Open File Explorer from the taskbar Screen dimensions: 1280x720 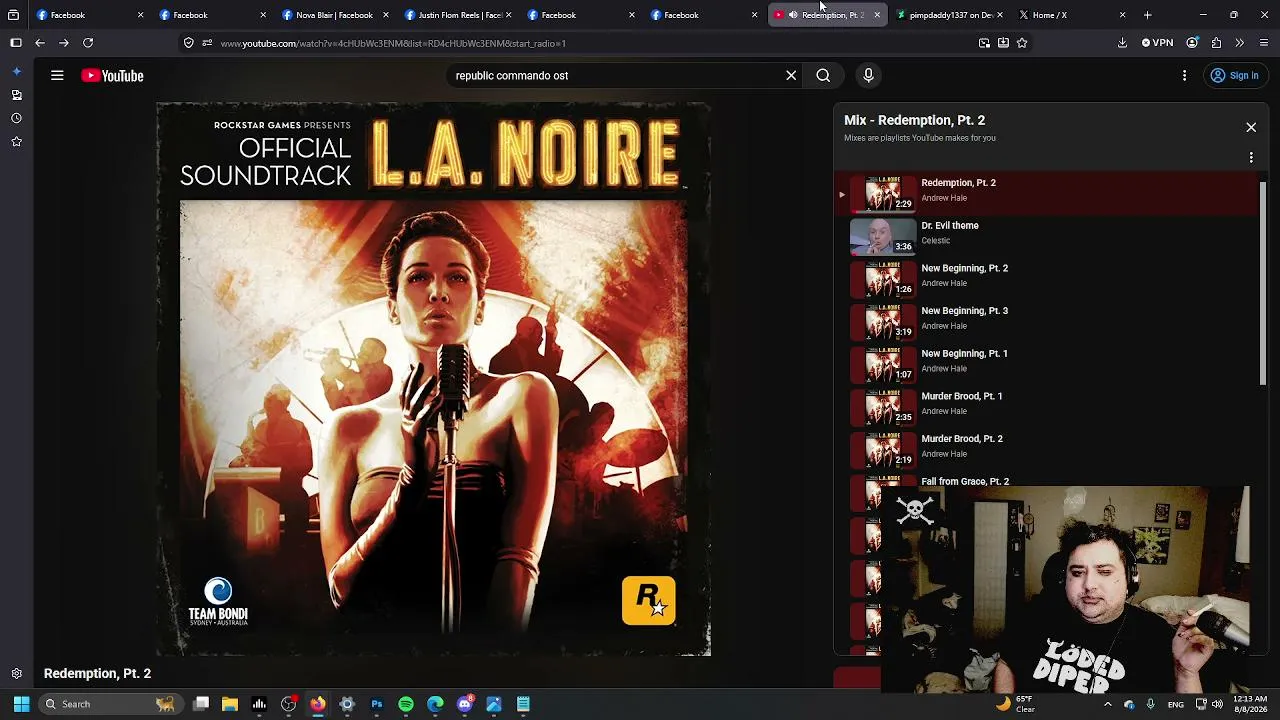230,704
